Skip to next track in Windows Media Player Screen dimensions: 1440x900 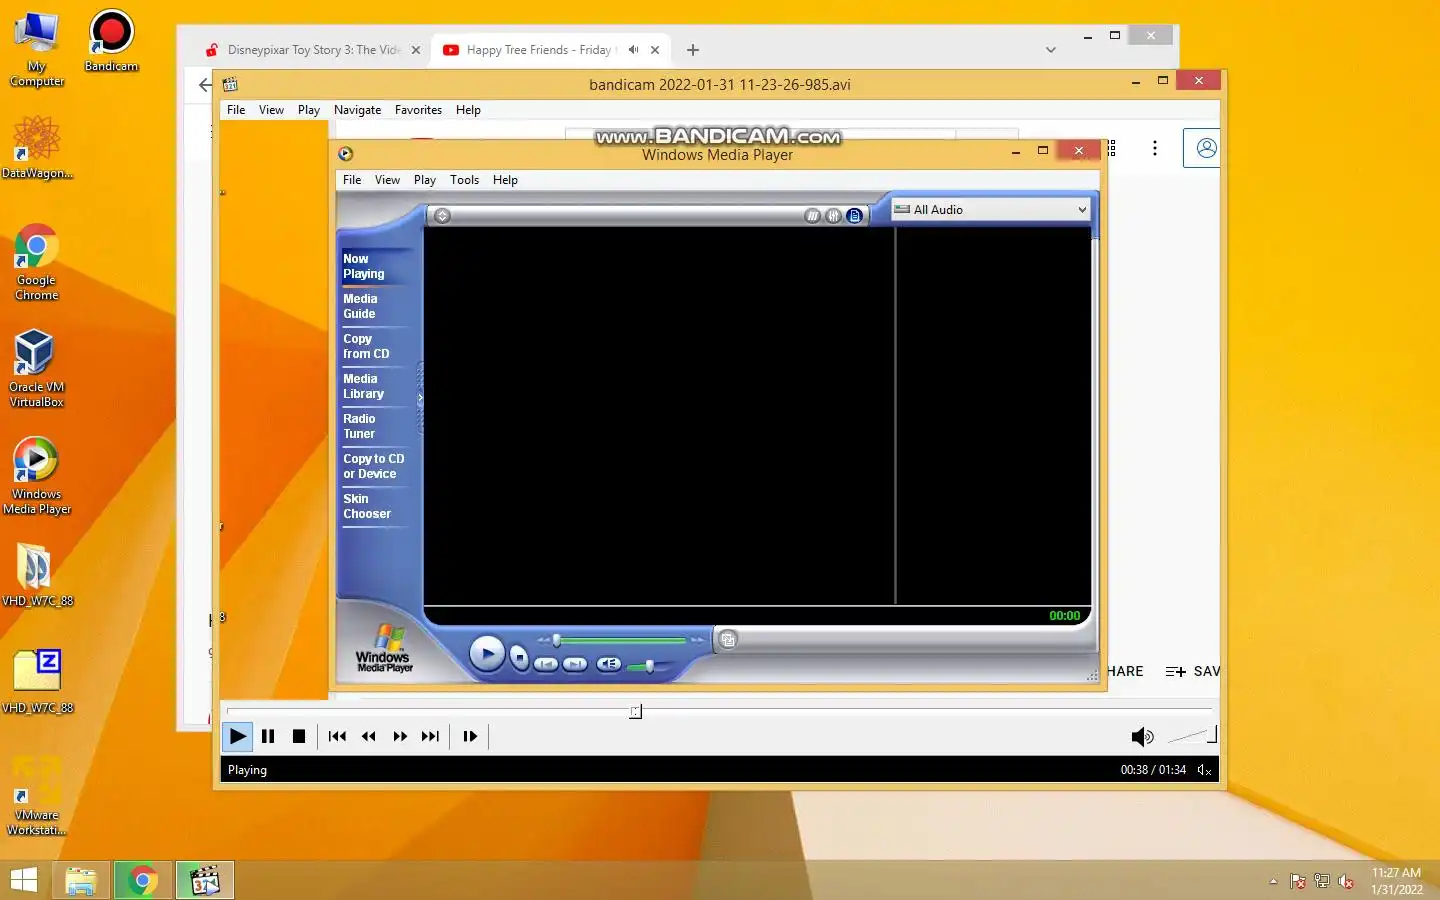tap(575, 664)
